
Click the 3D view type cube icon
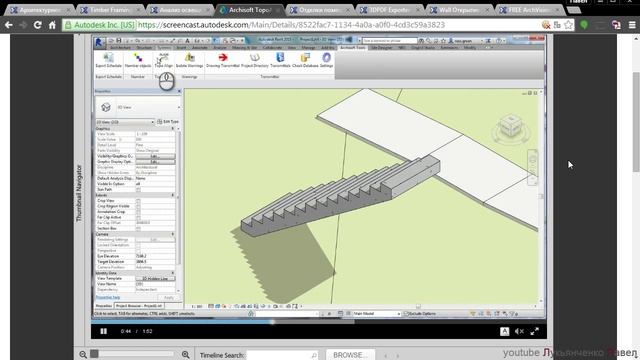click(106, 107)
